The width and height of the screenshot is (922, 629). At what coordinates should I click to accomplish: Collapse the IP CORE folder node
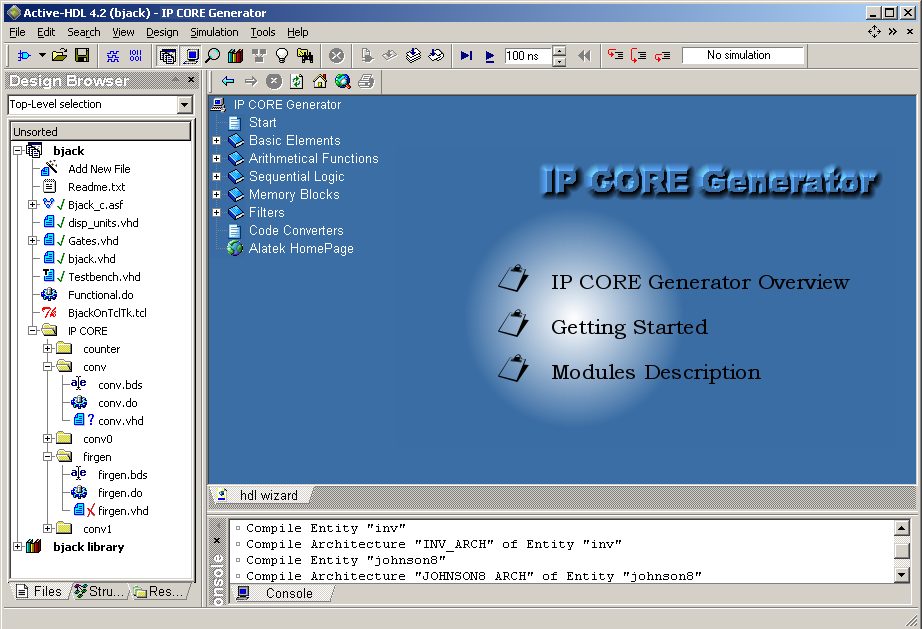tap(32, 330)
